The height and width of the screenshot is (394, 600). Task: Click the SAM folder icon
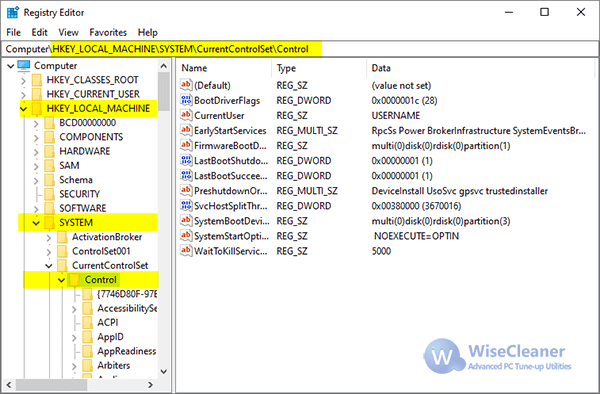click(50, 166)
